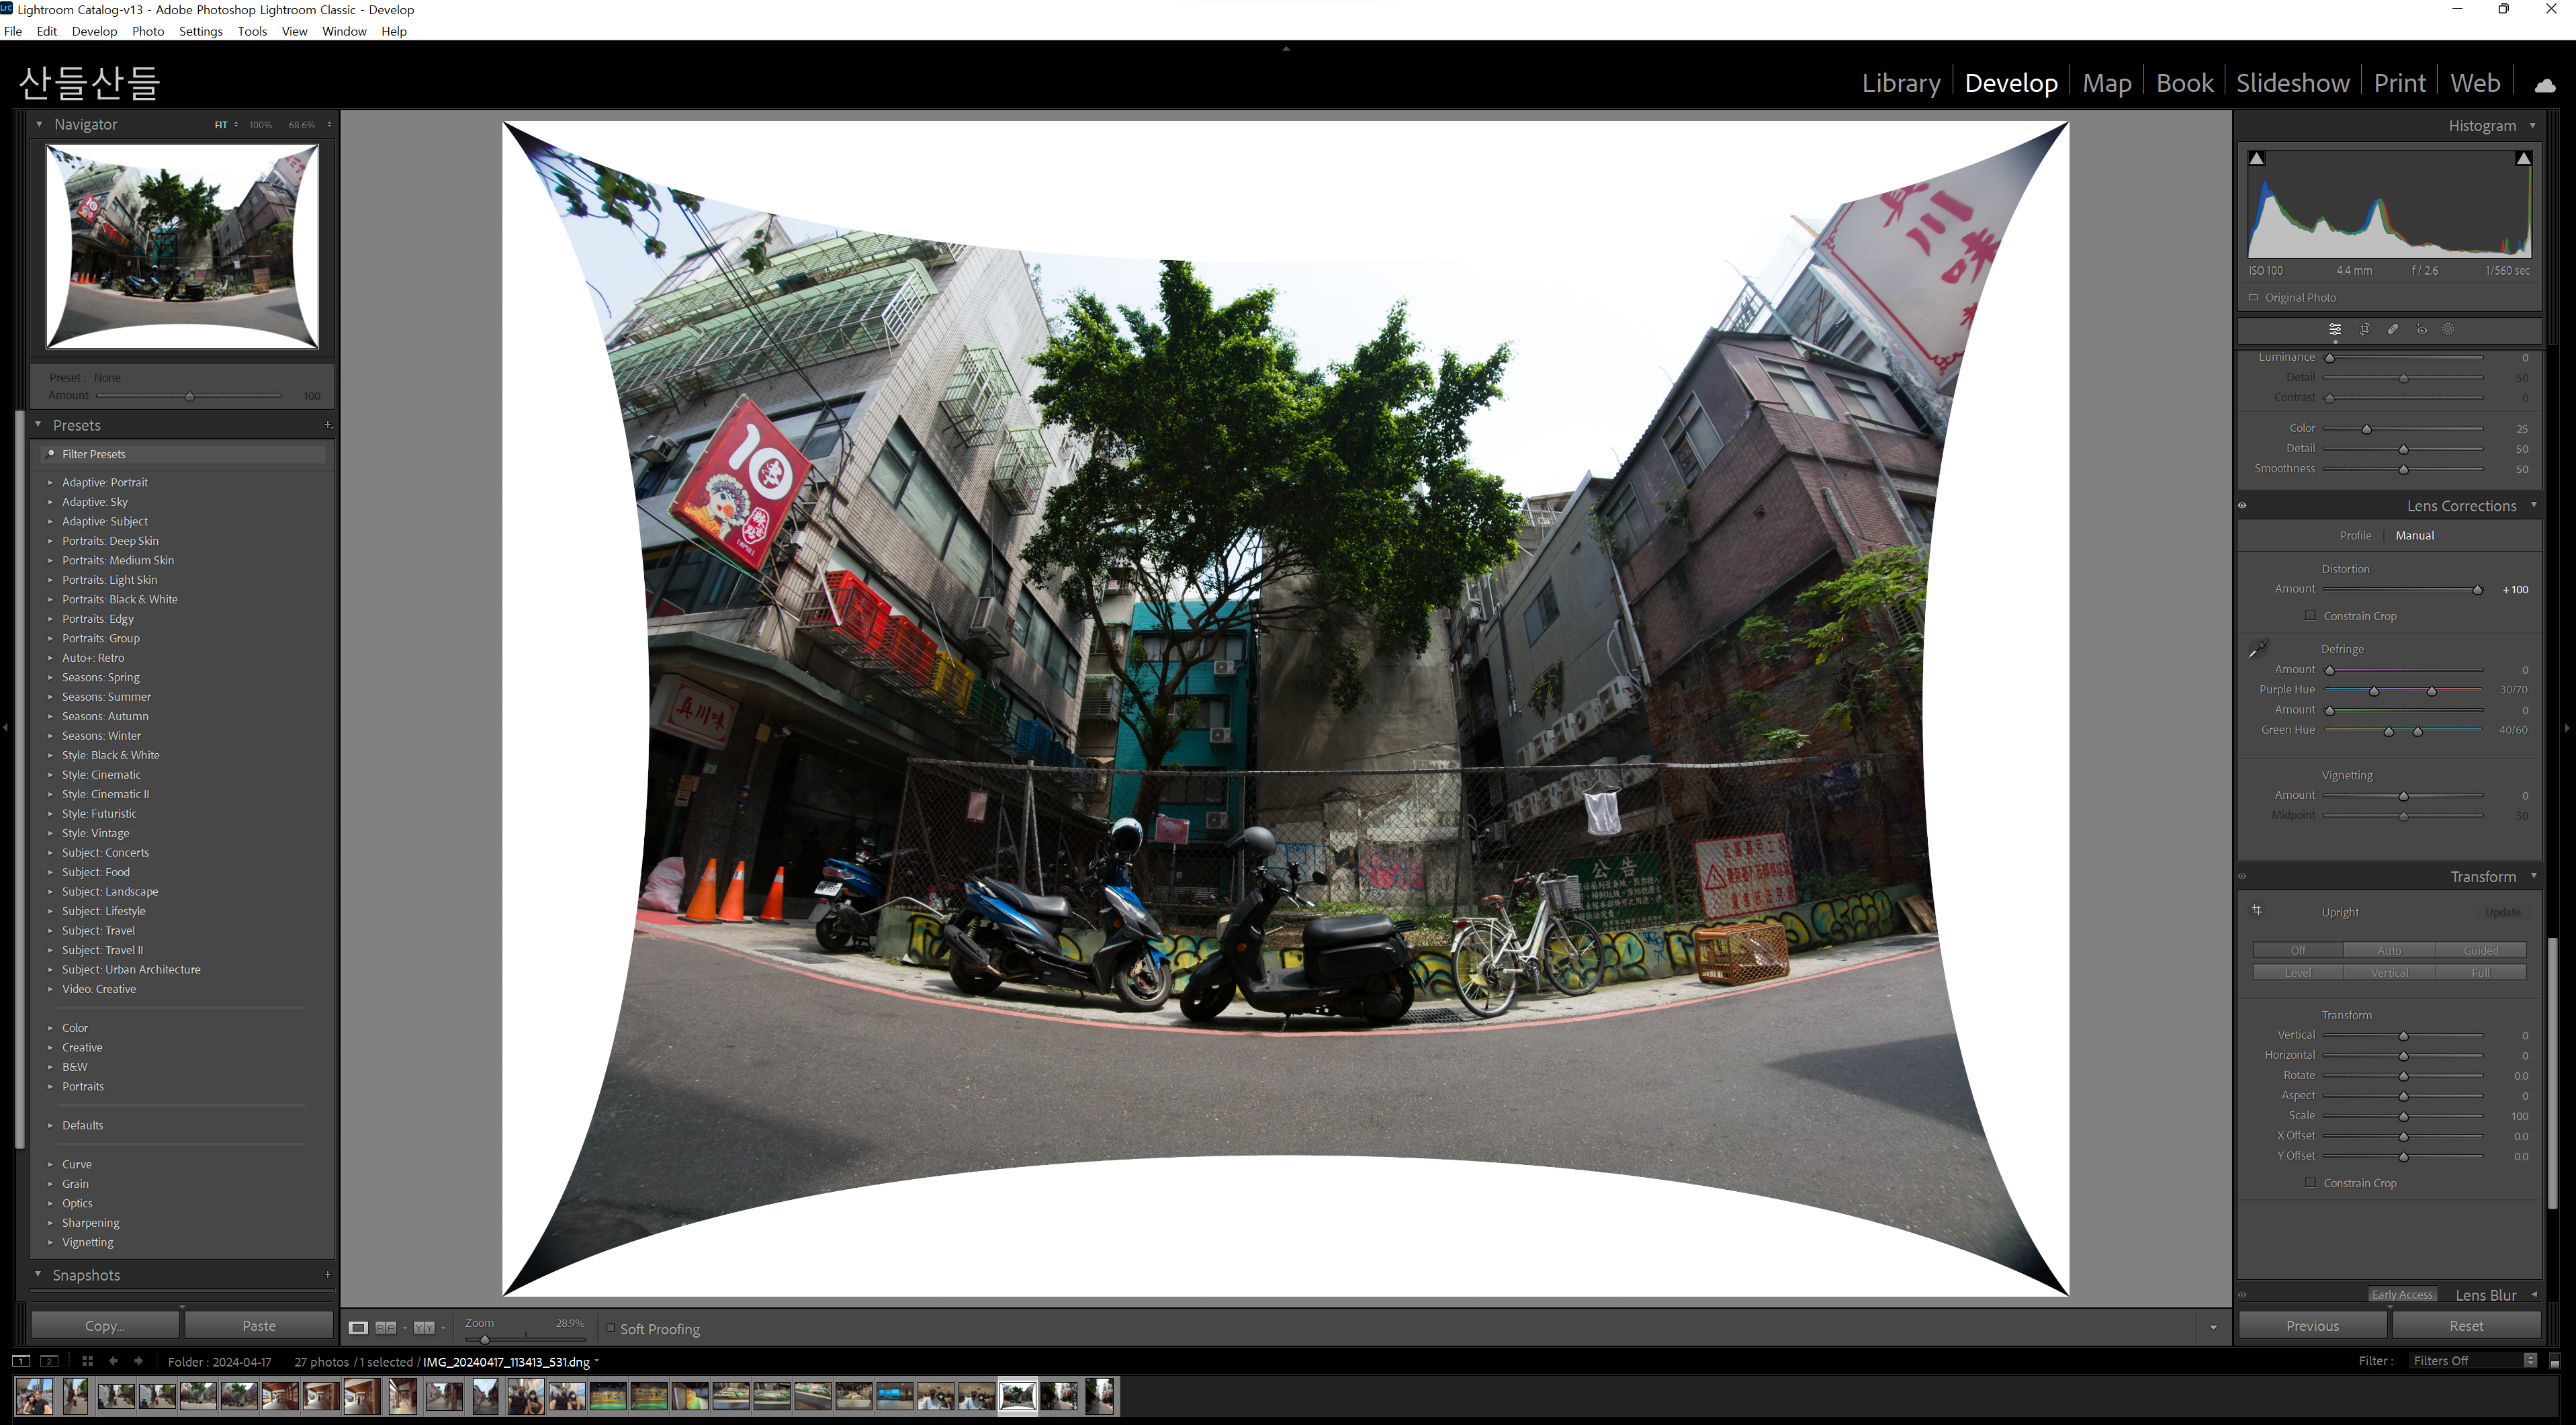Click the Previous button
This screenshot has height=1425, width=2576.
(x=2312, y=1326)
